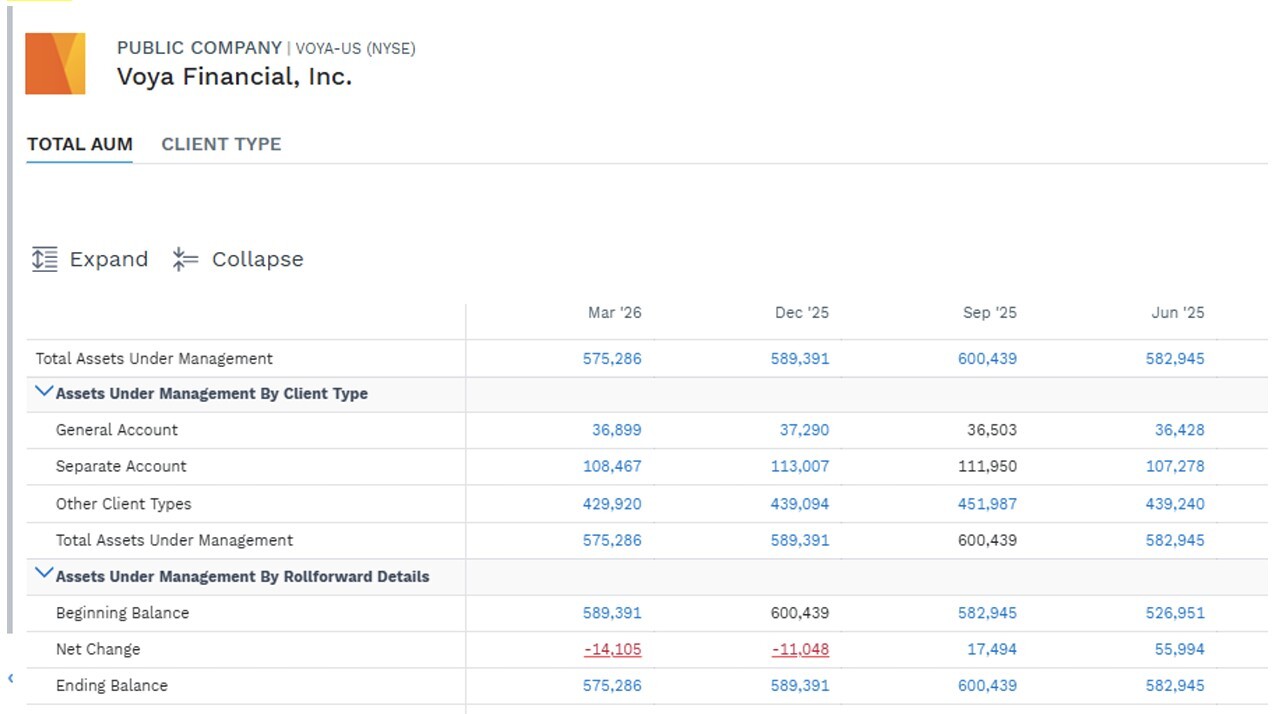Collapse Assets Under Management By Client Type section
The width and height of the screenshot is (1278, 714).
point(43,392)
